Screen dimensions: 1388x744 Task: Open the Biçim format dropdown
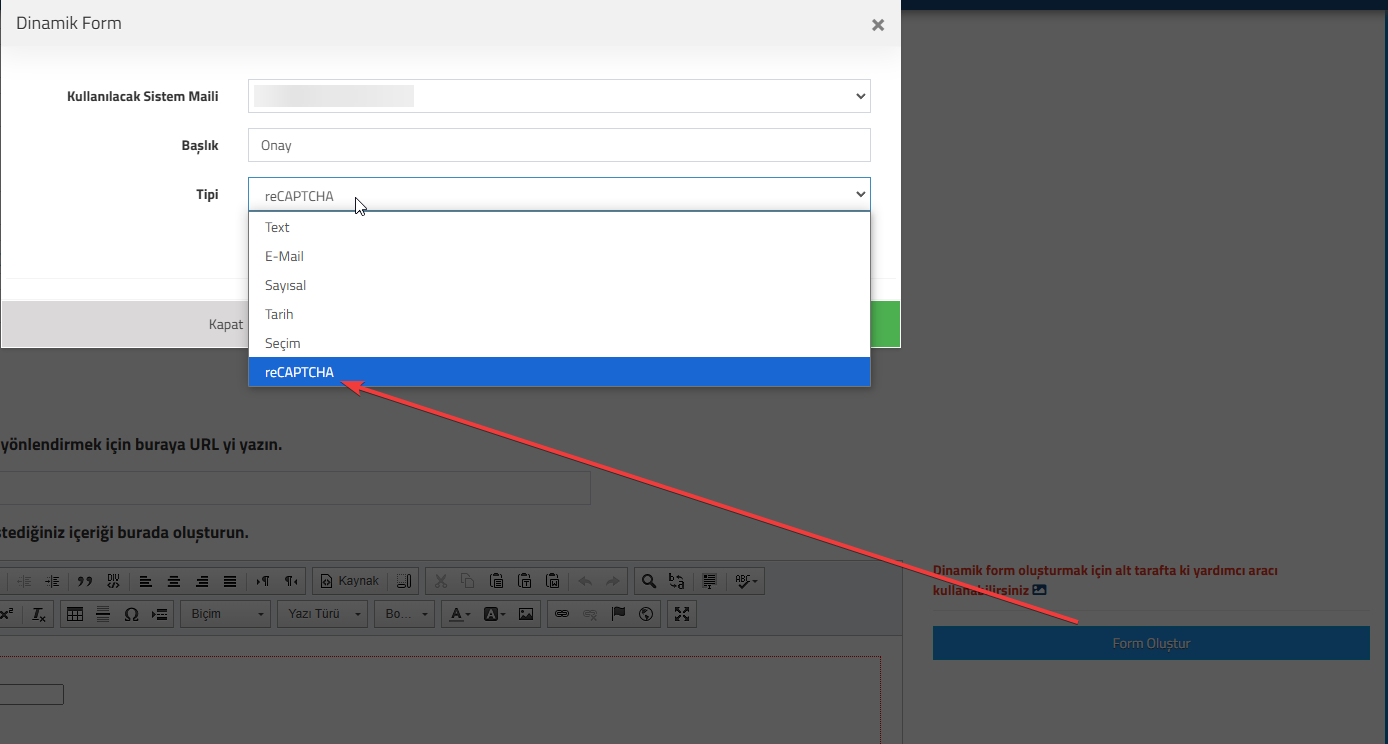click(225, 614)
